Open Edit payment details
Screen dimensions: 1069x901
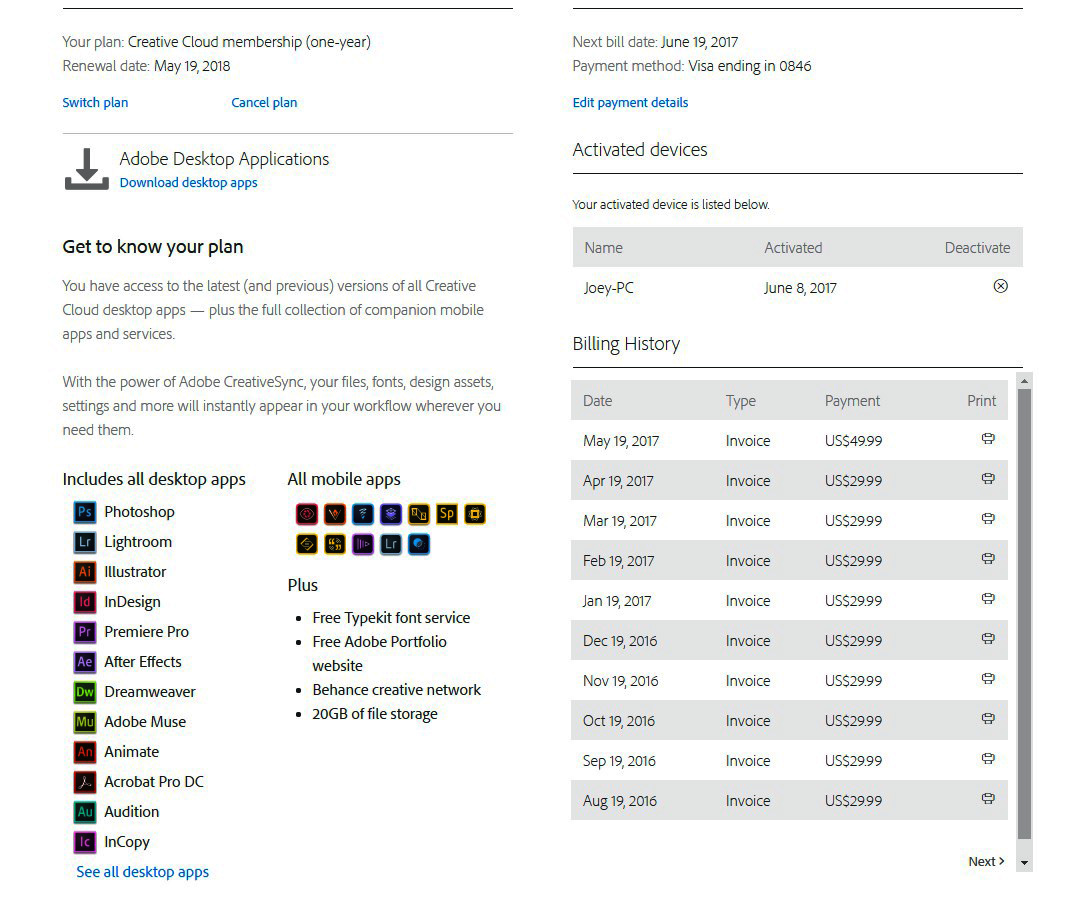click(631, 103)
